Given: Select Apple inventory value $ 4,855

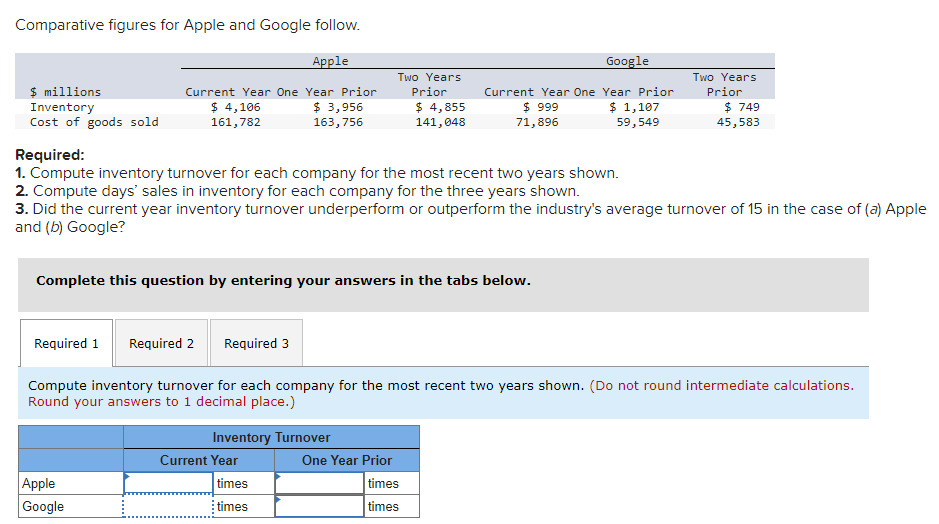Looking at the screenshot, I should click(440, 107).
